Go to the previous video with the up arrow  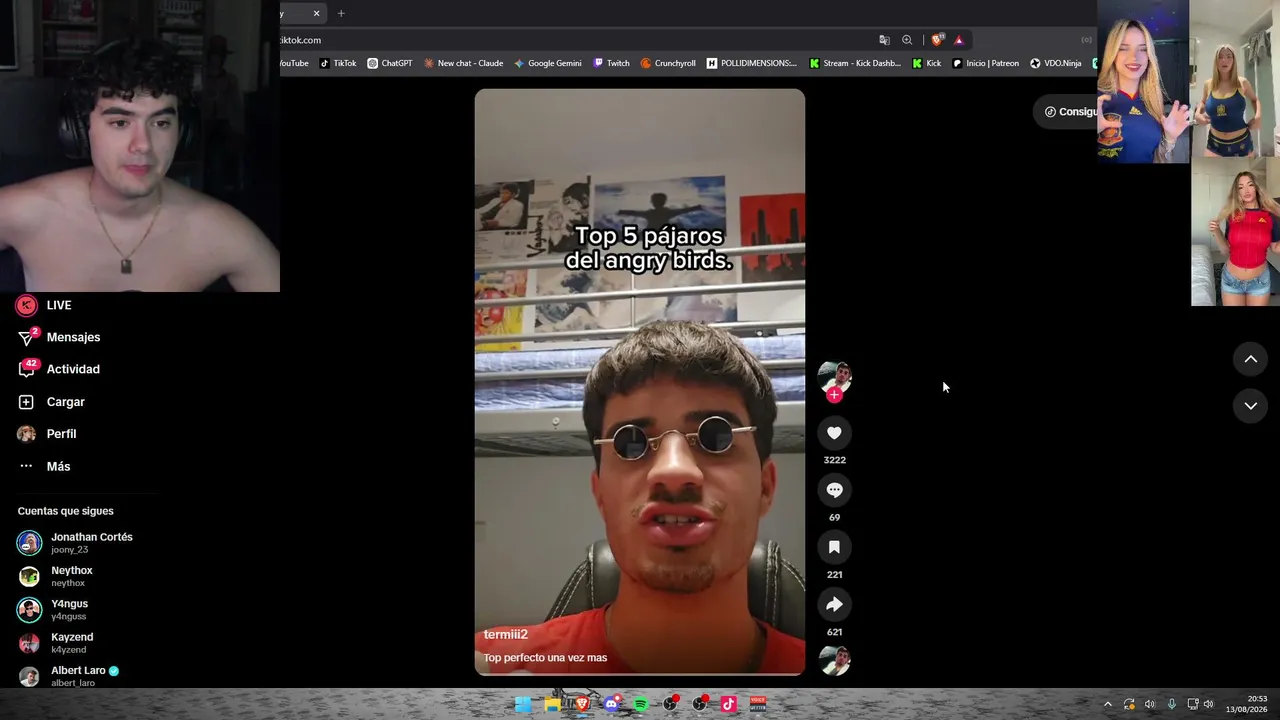(1250, 359)
